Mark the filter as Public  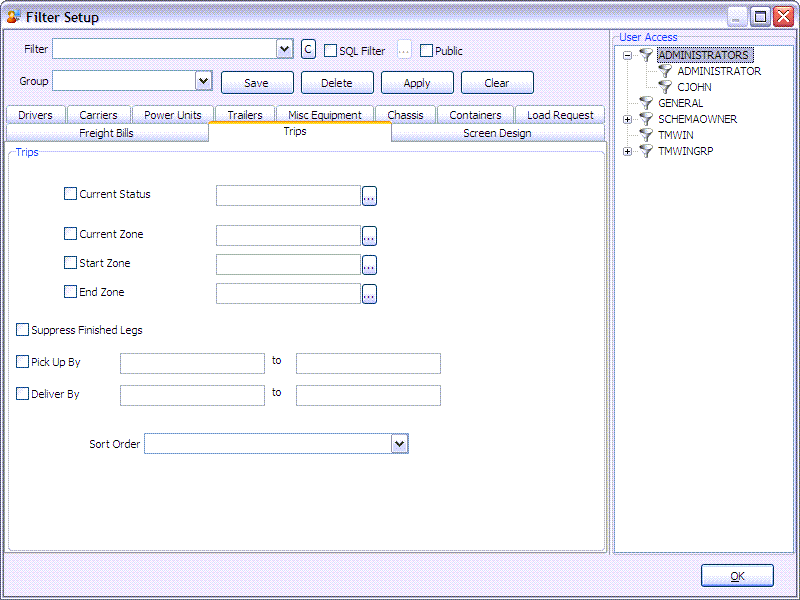[x=426, y=50]
